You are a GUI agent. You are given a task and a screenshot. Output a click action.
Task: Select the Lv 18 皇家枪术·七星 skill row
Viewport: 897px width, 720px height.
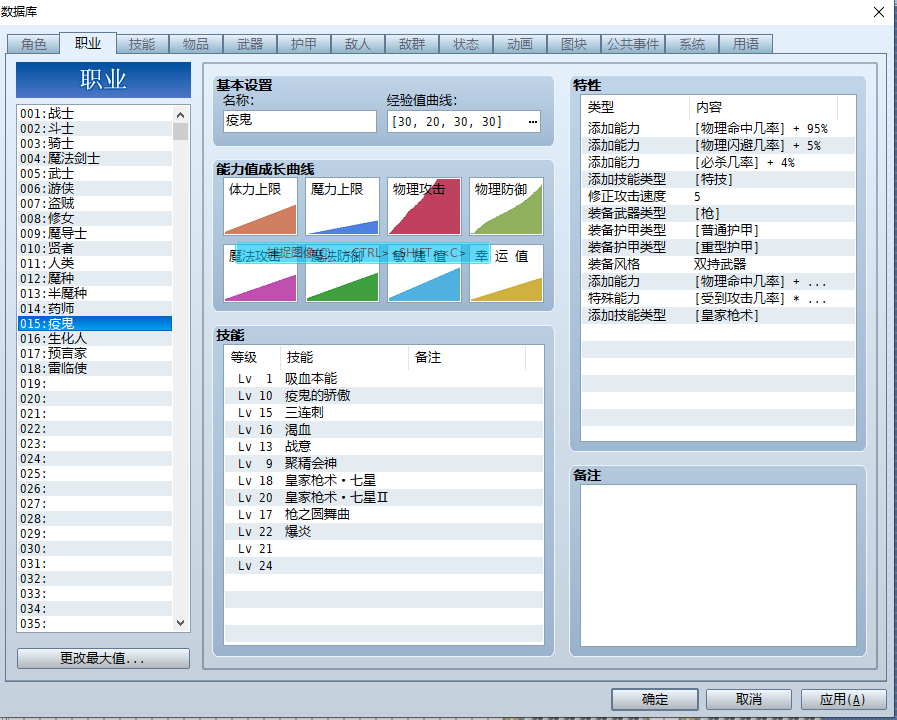pyautogui.click(x=384, y=481)
